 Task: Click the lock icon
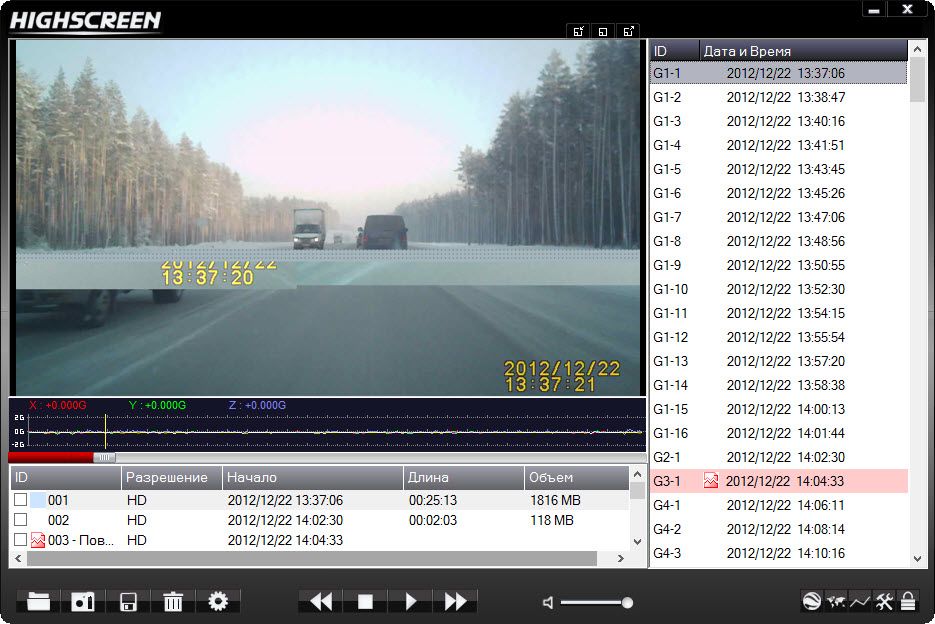pos(908,601)
